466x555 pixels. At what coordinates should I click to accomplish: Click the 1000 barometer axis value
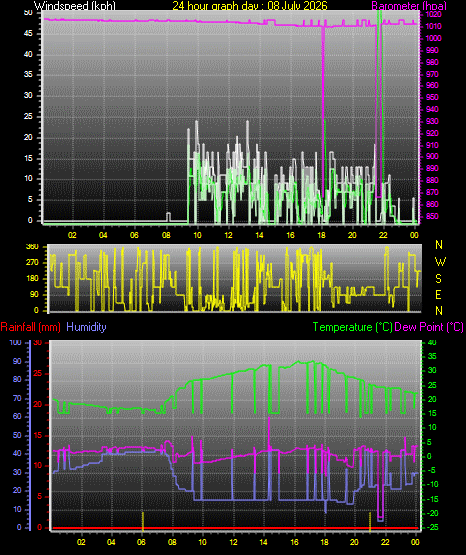(x=433, y=38)
